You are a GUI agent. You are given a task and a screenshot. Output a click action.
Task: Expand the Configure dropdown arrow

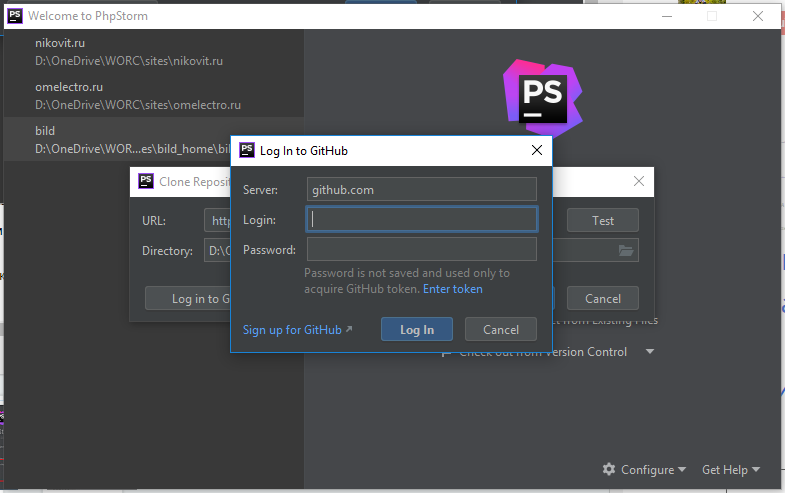click(682, 469)
